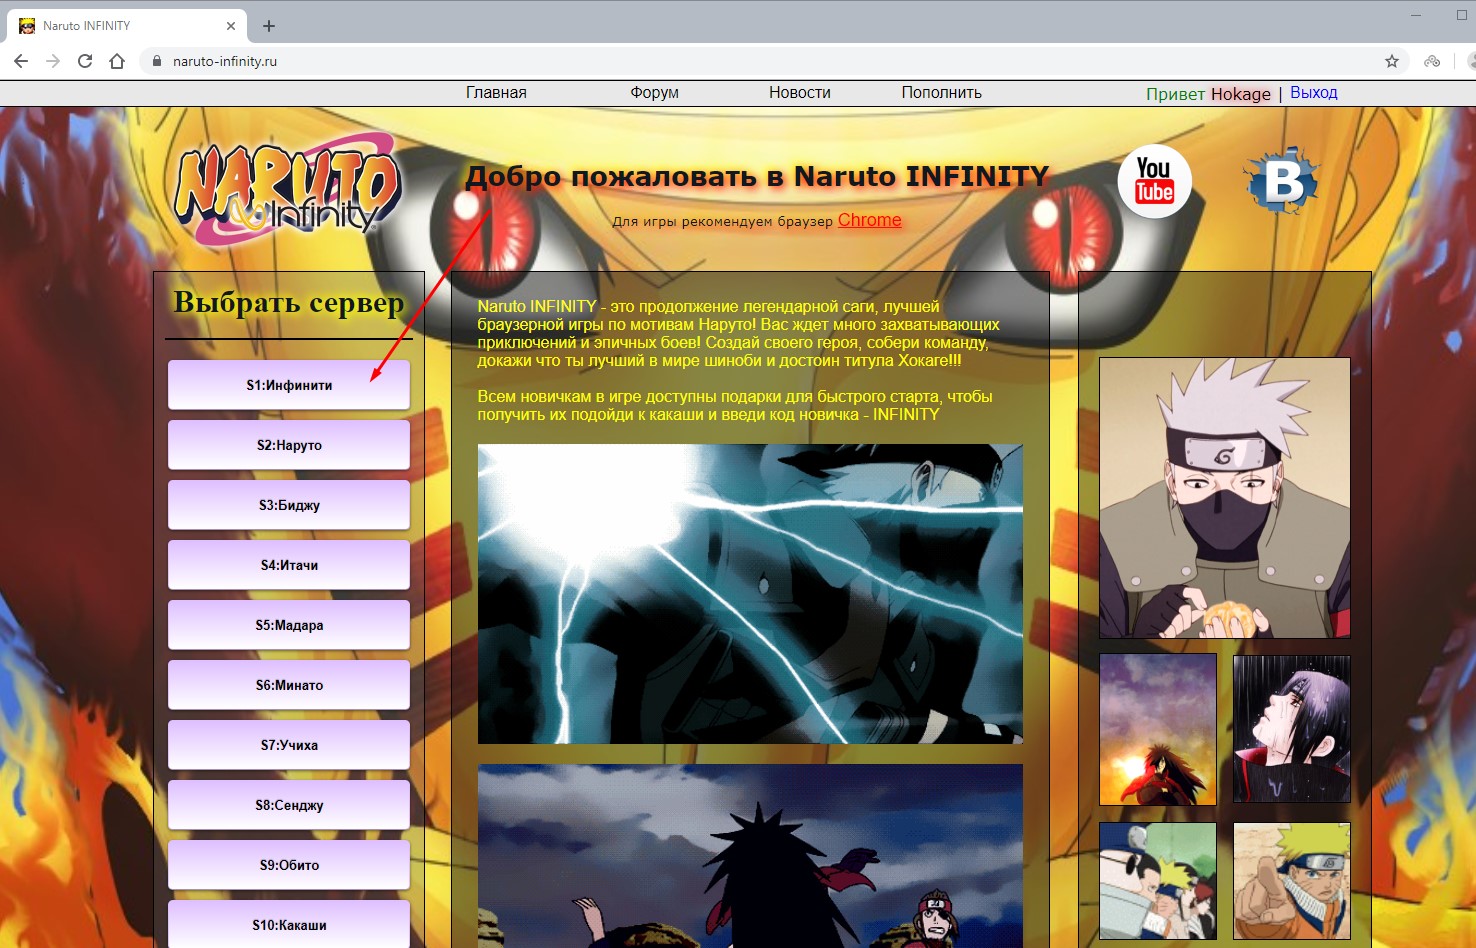Bookmark this page with star icon
Screen dimensions: 1476x948
coord(1392,61)
